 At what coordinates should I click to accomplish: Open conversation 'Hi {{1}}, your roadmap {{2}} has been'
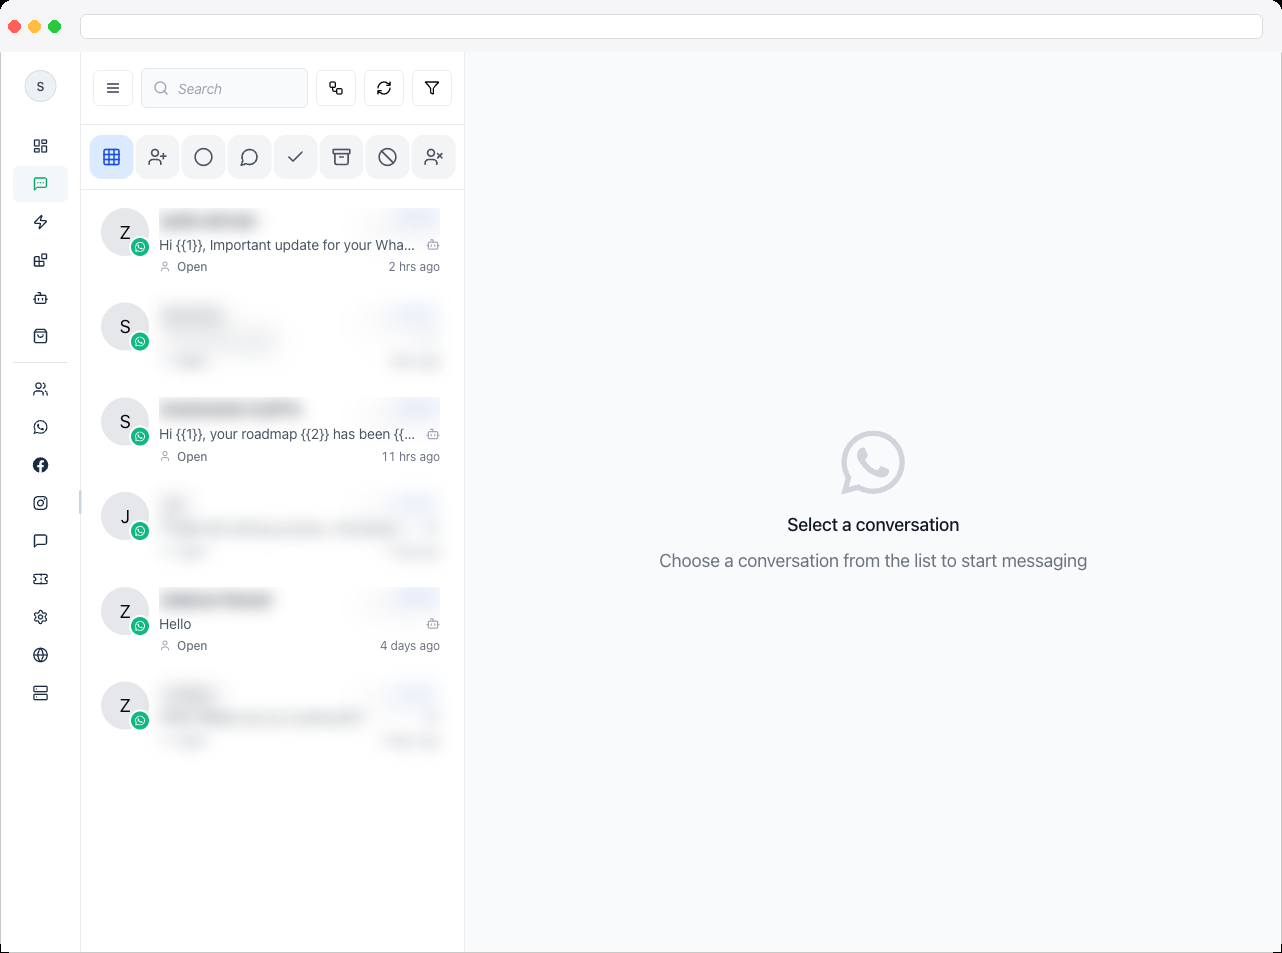click(272, 433)
